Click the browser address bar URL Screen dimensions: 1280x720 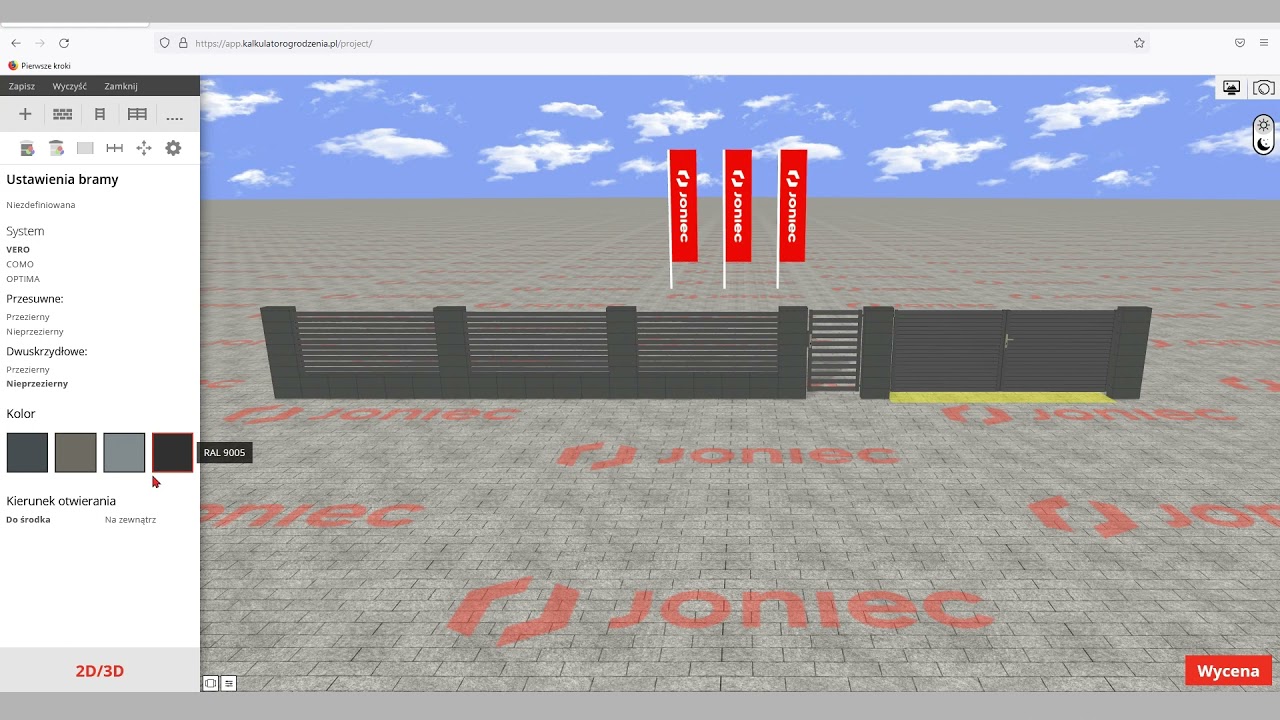coord(284,43)
